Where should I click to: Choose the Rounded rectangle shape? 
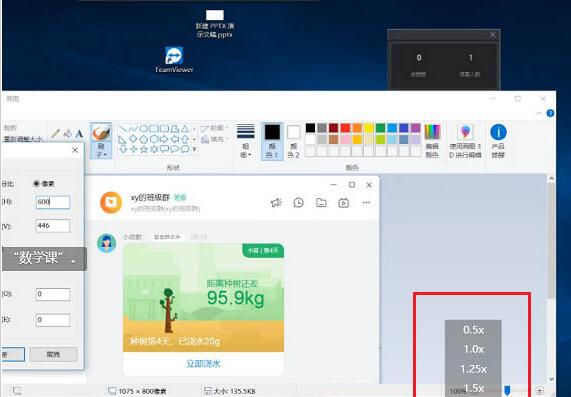click(x=164, y=129)
